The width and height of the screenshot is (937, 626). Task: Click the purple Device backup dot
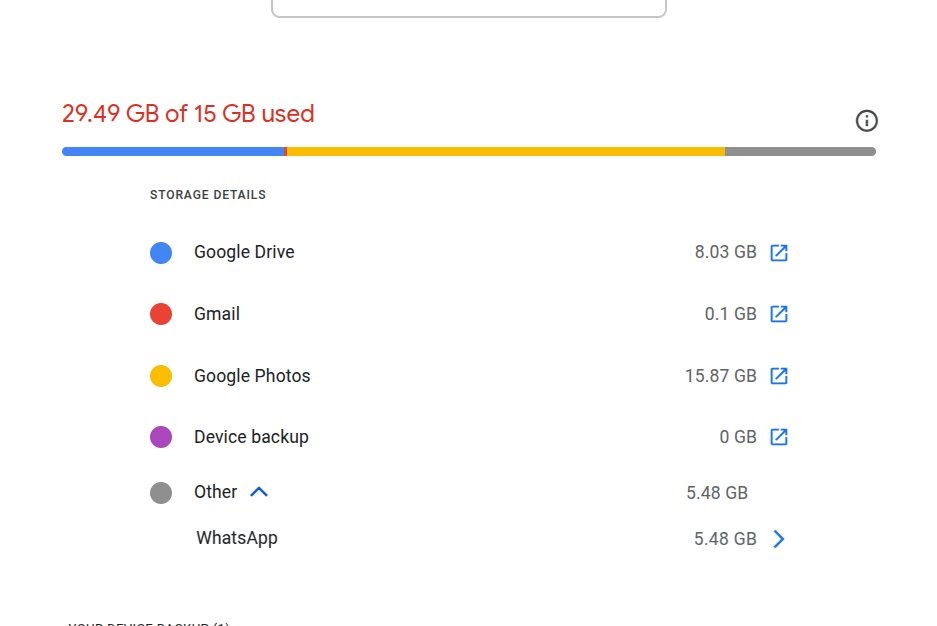pyautogui.click(x=161, y=437)
